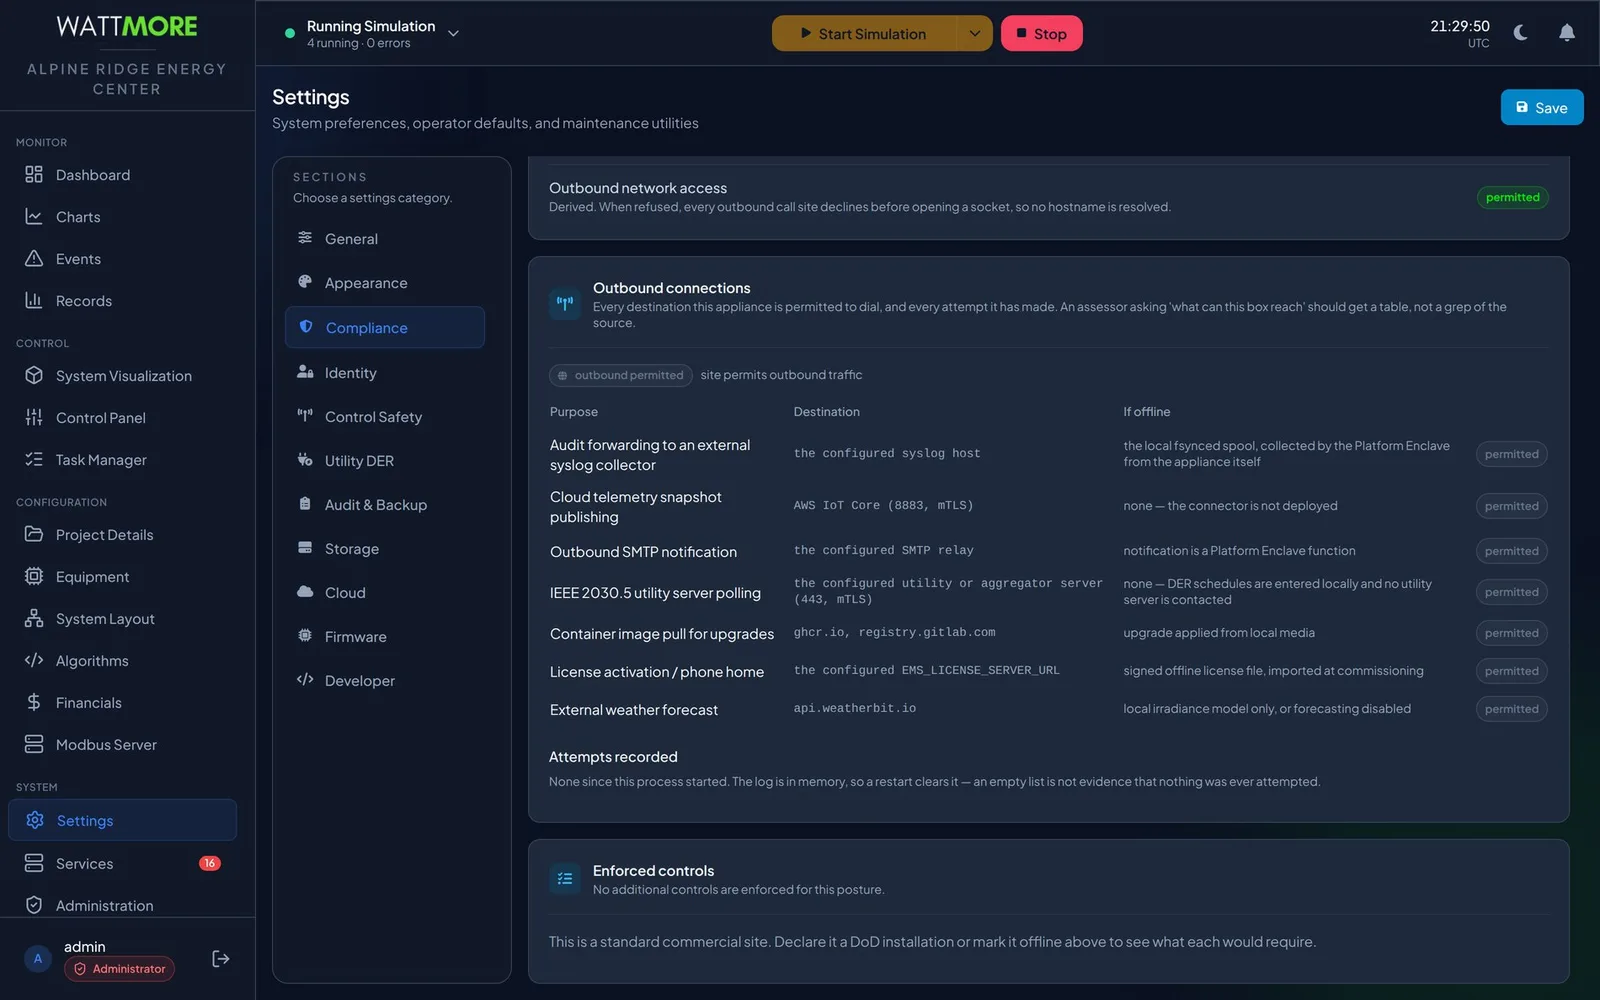Viewport: 1600px width, 1000px height.
Task: Open Services page with 16 badge
Action: [122, 864]
